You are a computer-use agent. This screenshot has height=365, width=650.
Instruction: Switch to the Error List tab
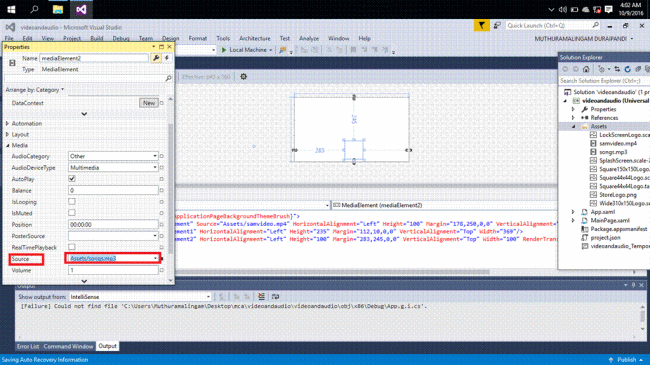tap(28, 346)
